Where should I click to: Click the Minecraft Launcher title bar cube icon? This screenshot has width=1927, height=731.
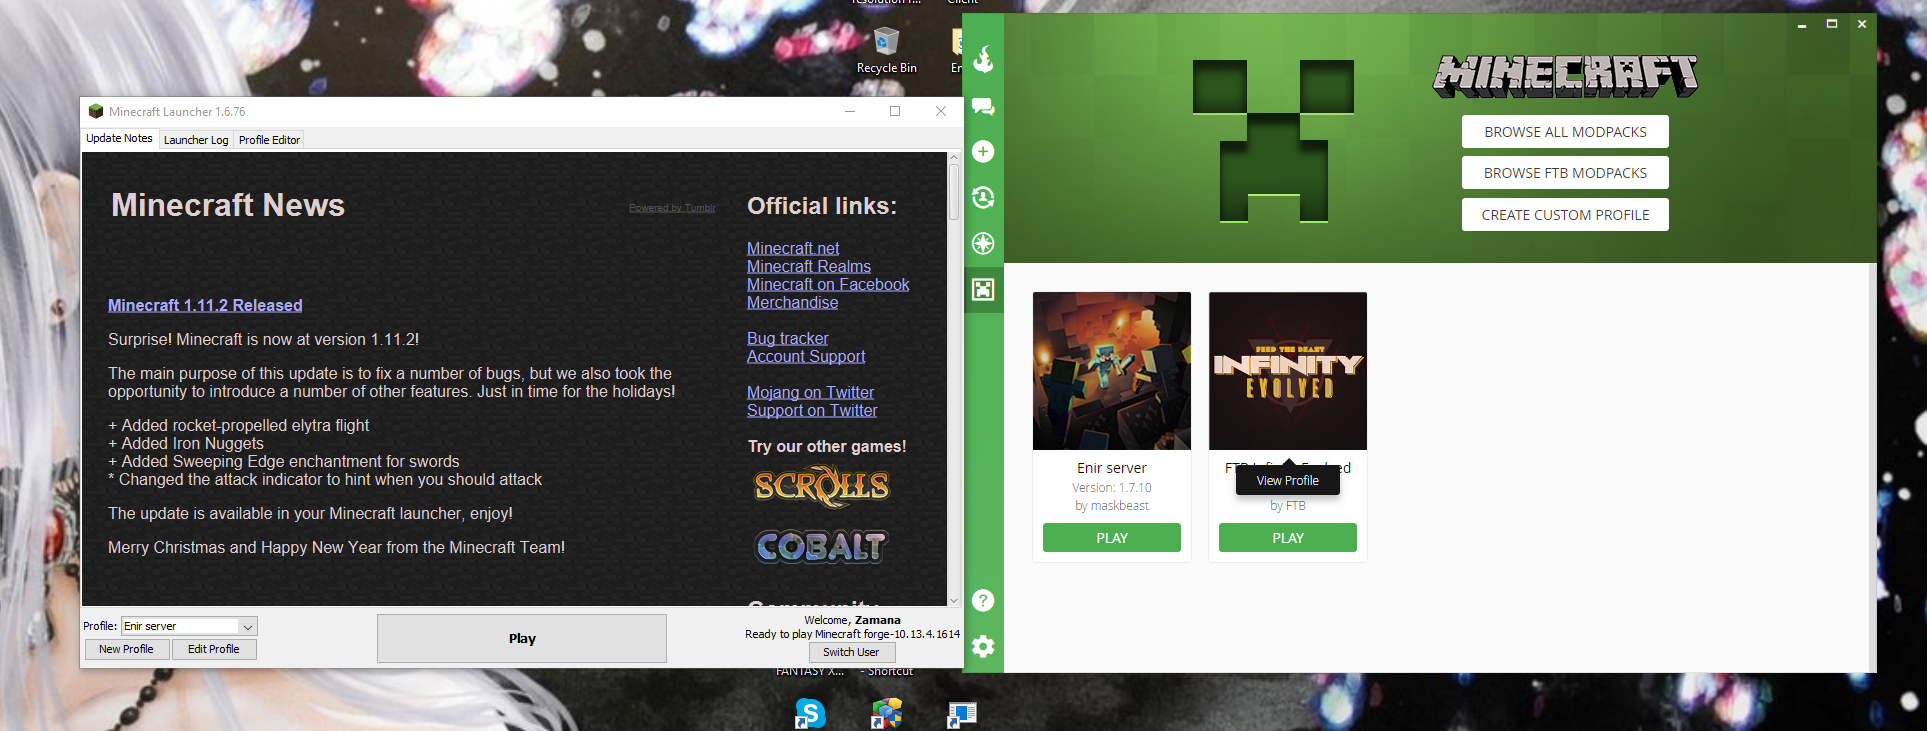(x=96, y=111)
